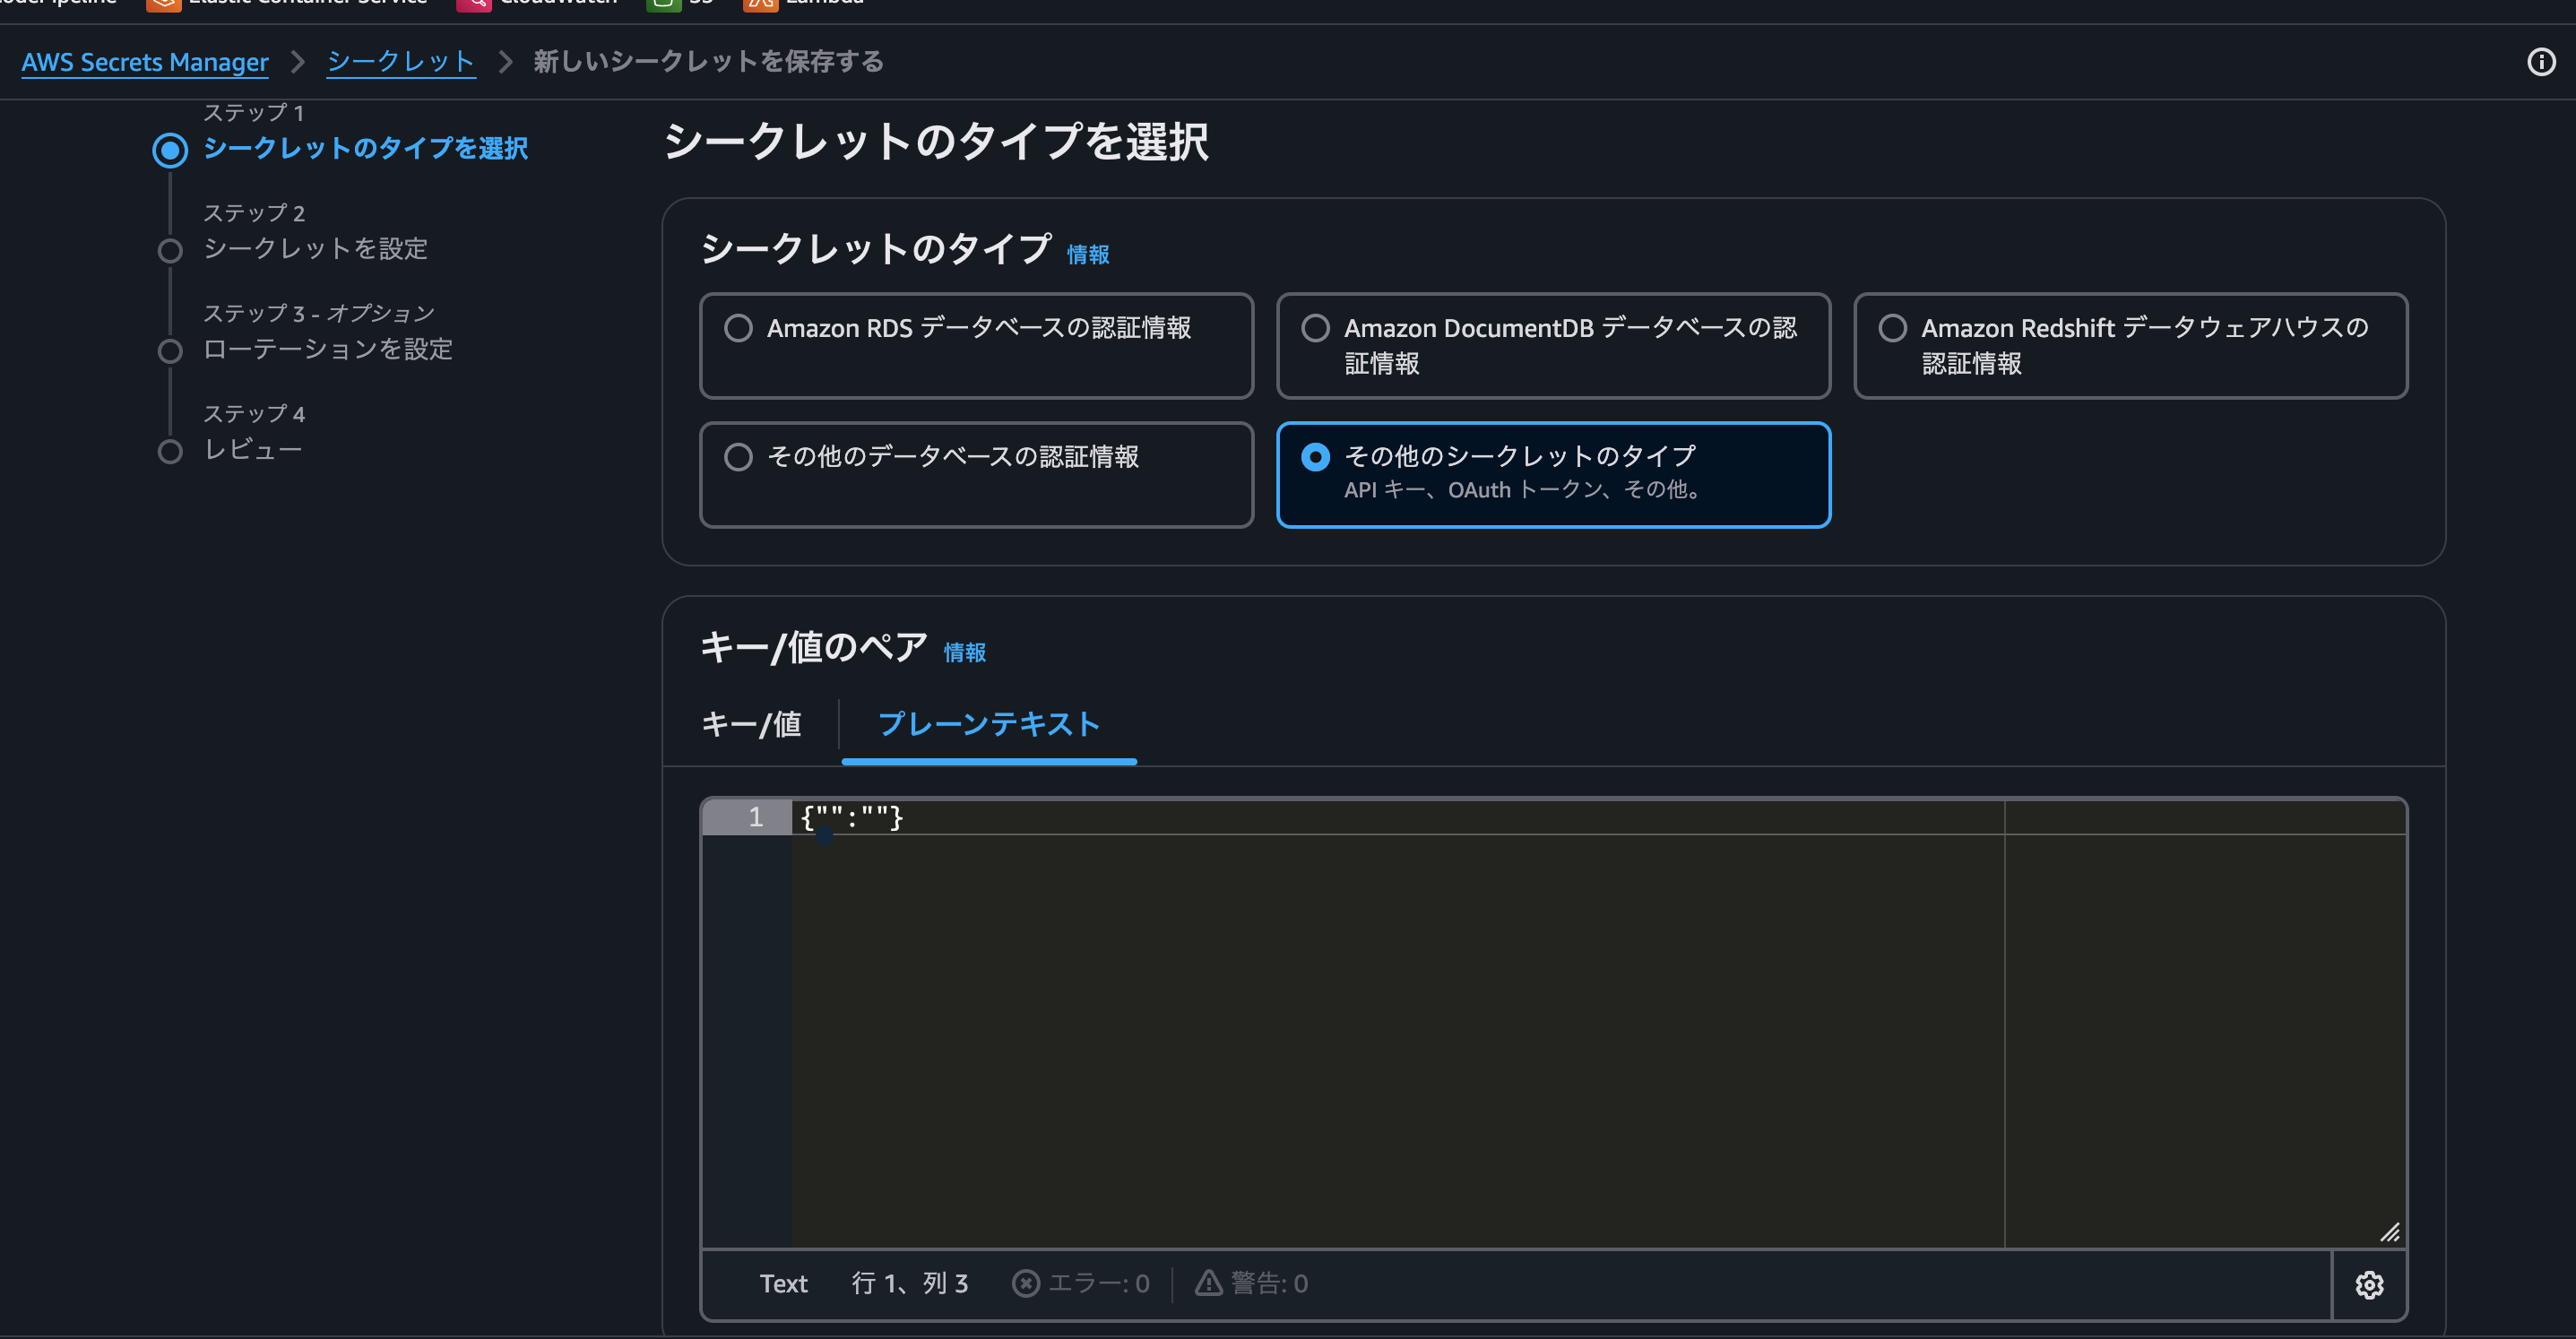Select その他のデータベースの認証情報

(739, 457)
